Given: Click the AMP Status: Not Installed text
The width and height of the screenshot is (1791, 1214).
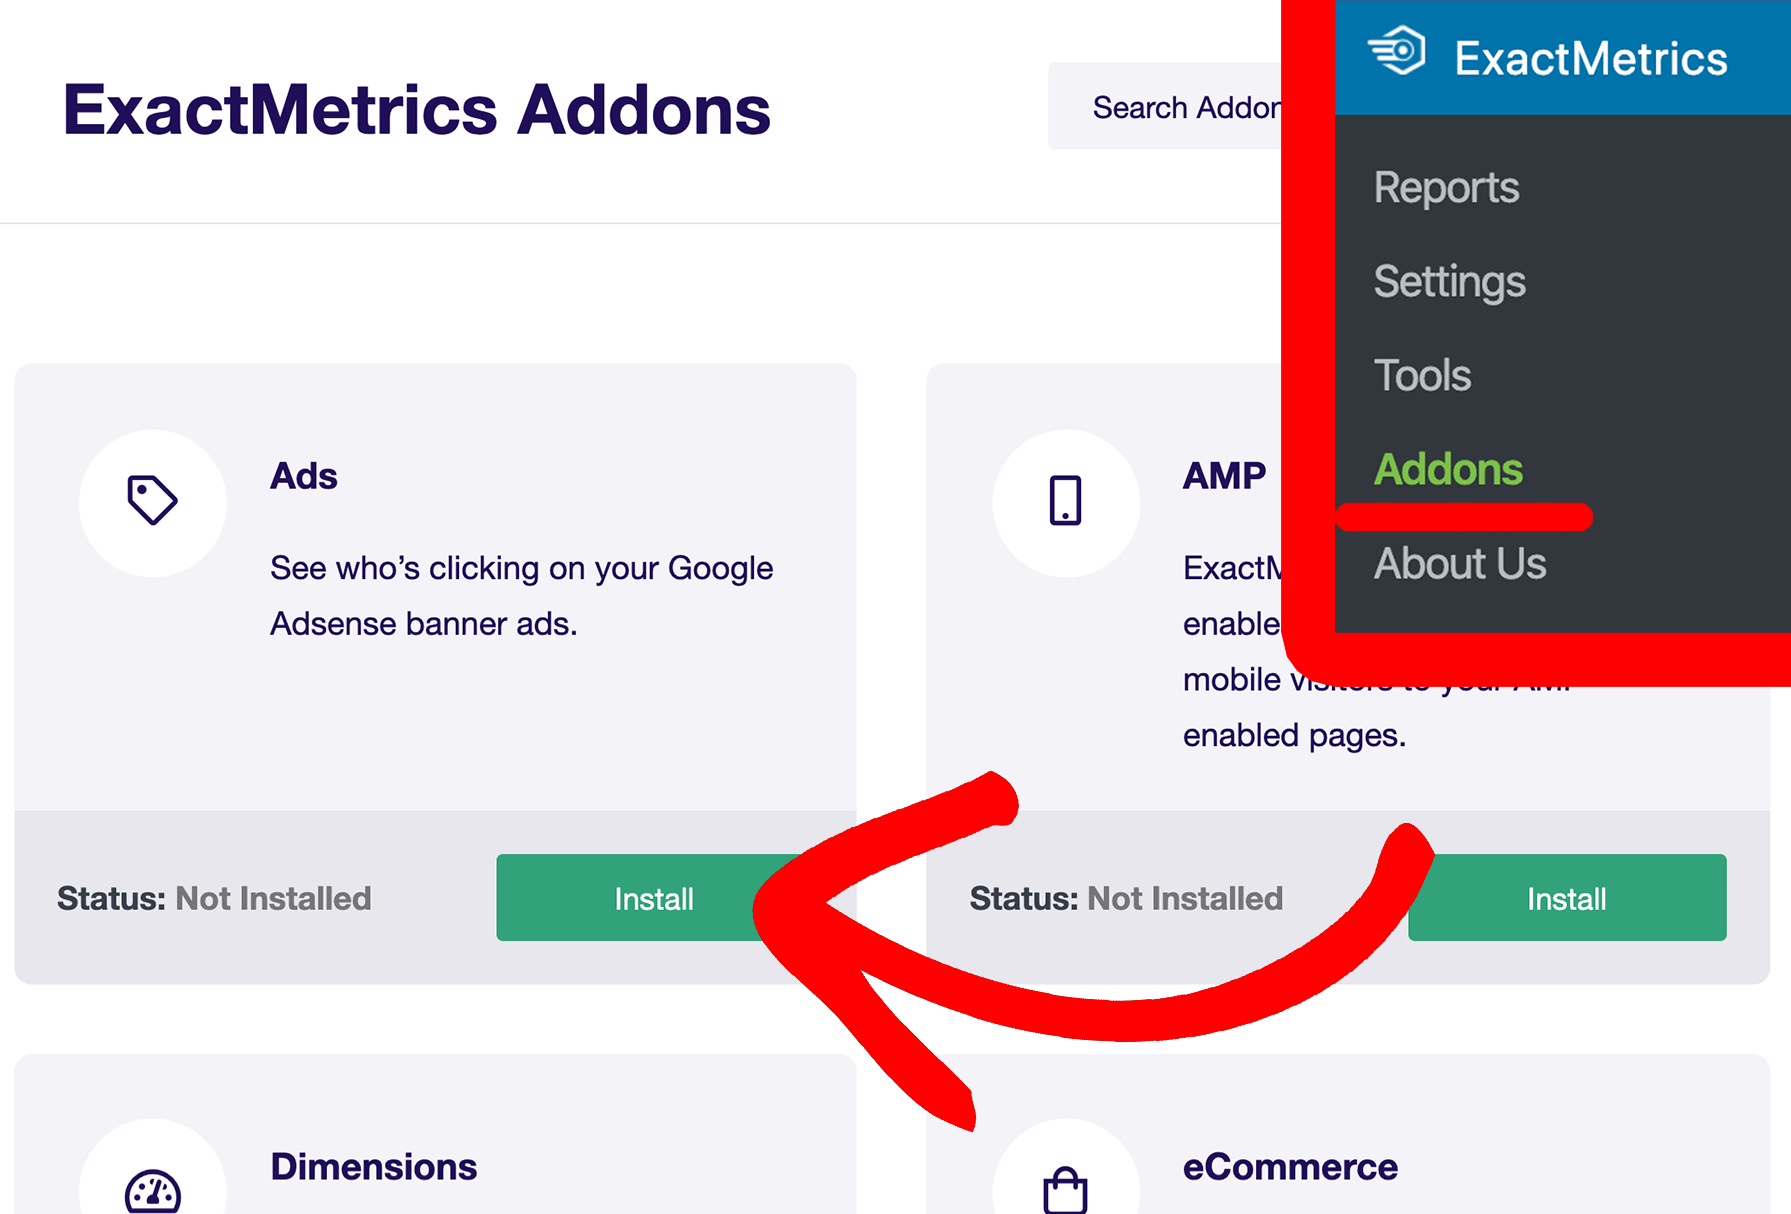Looking at the screenshot, I should [1126, 898].
